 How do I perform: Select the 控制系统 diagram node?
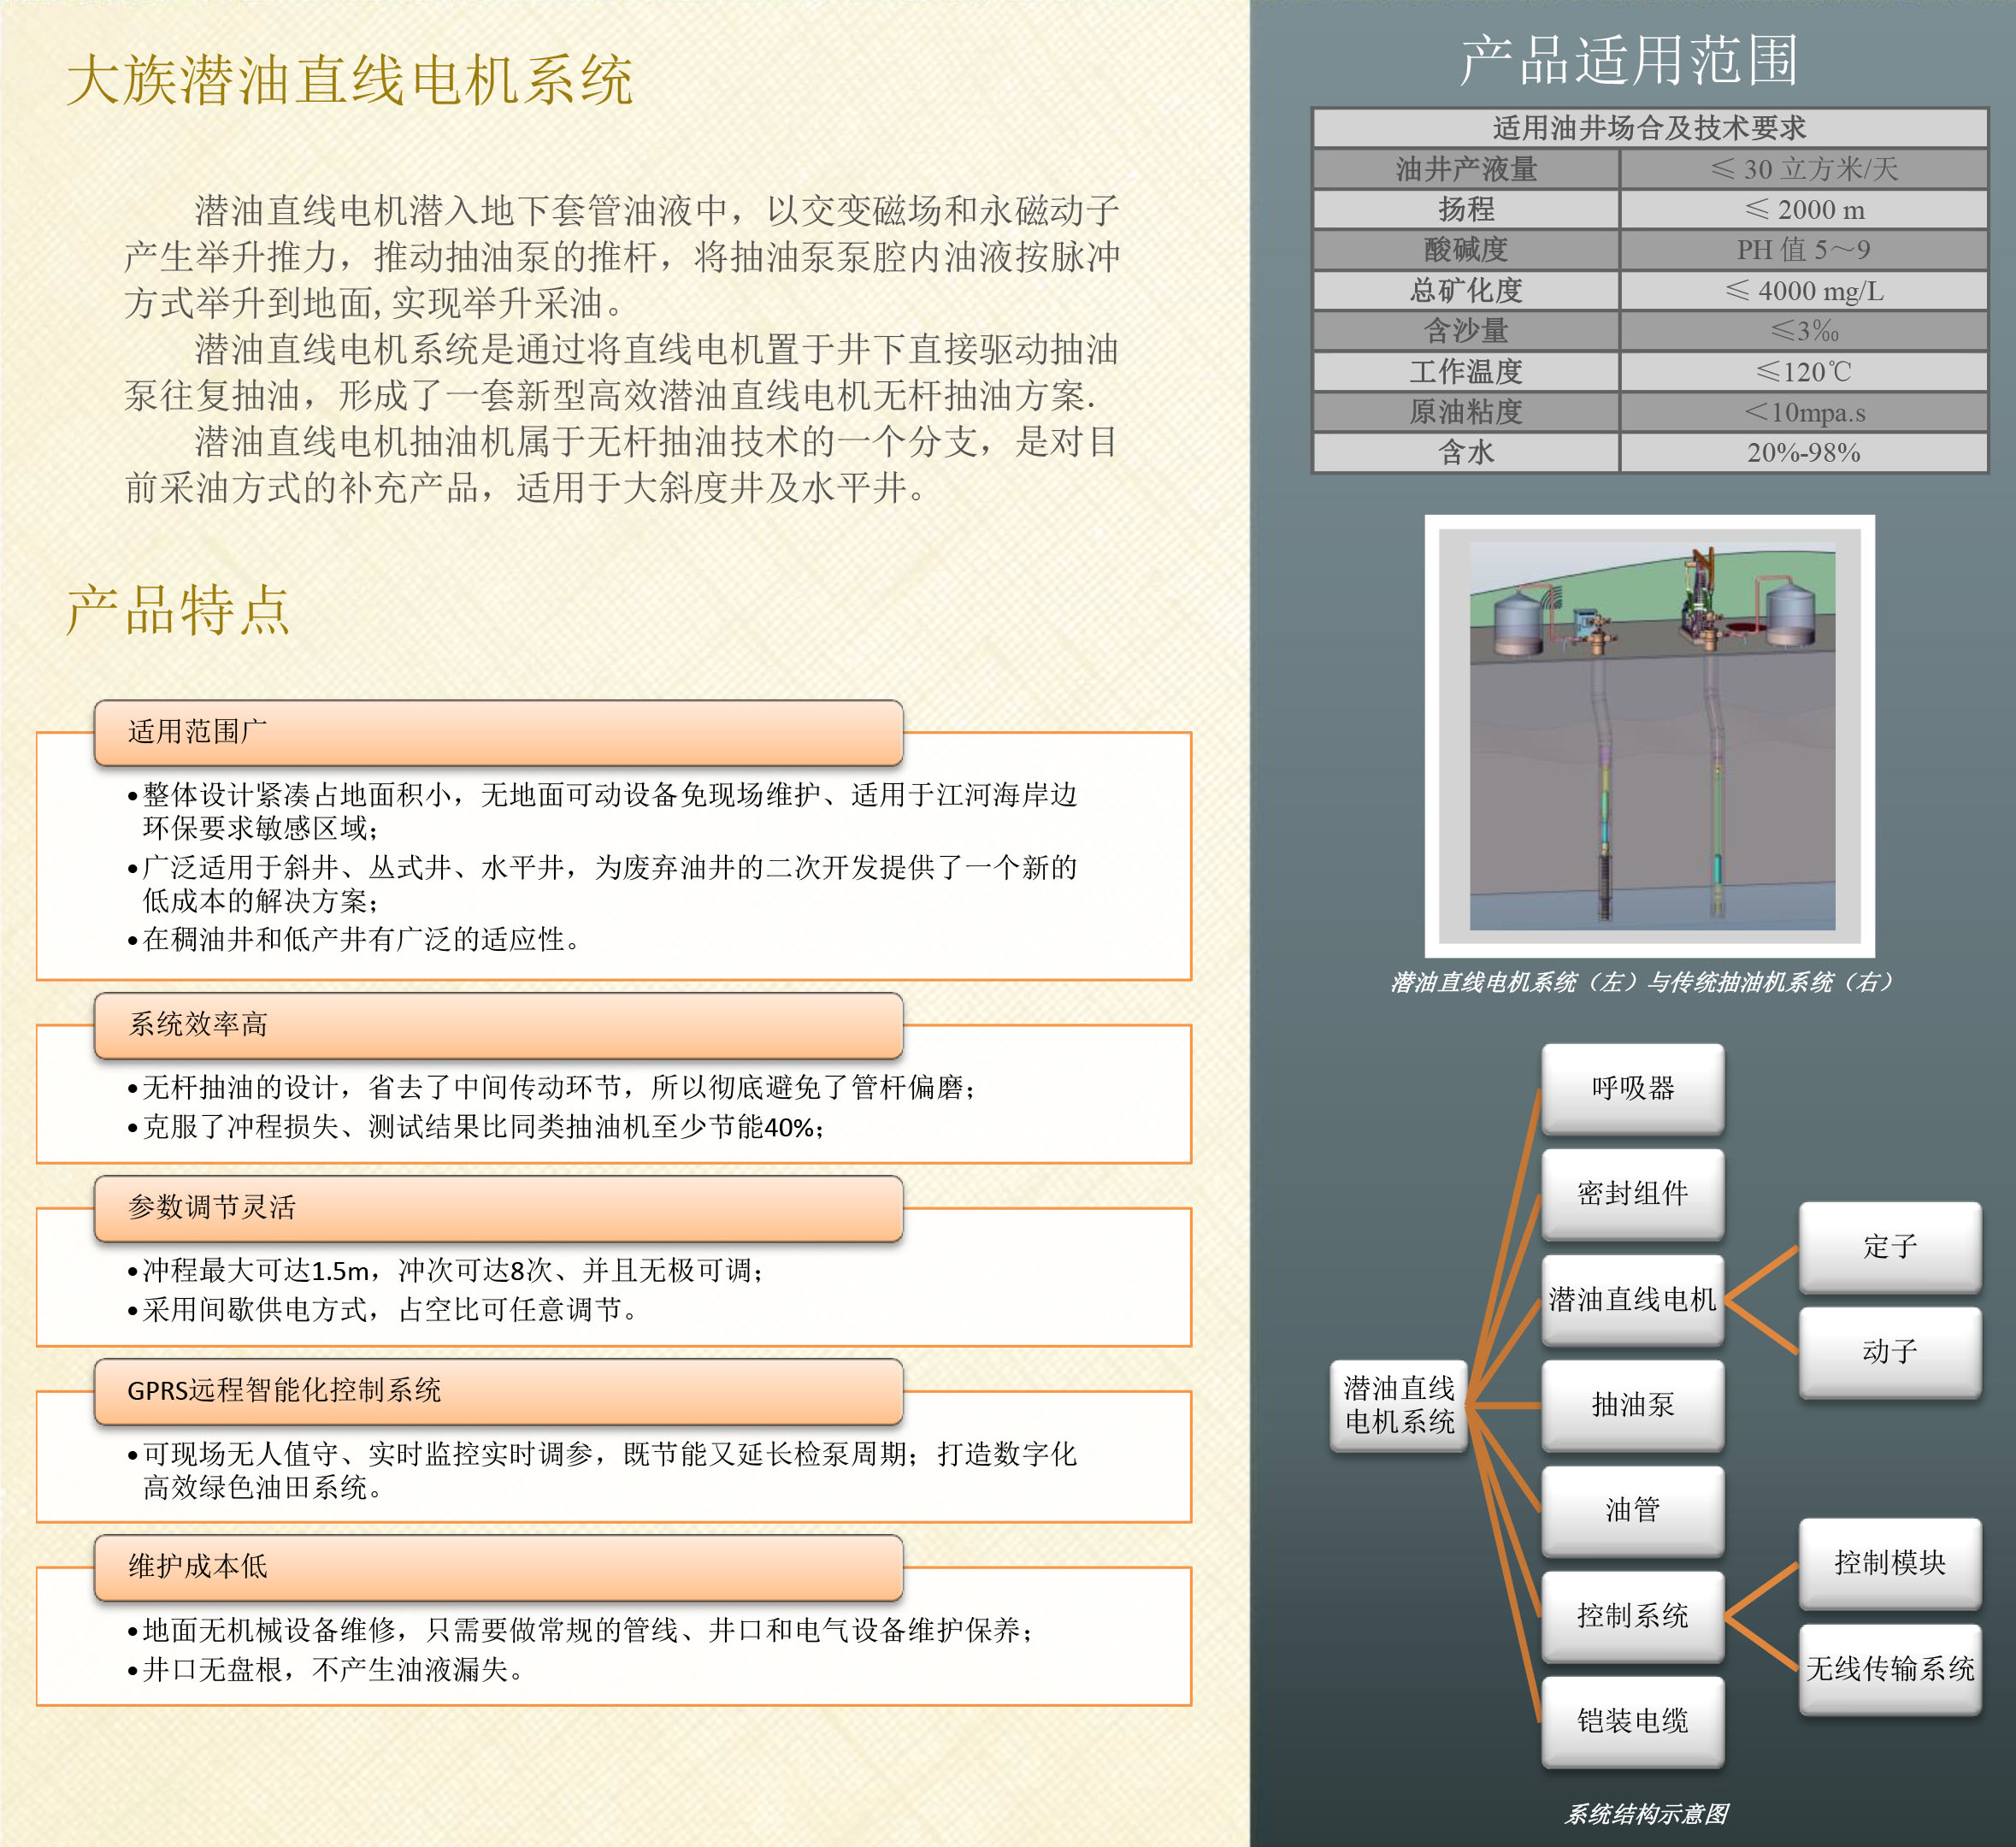click(1633, 1616)
